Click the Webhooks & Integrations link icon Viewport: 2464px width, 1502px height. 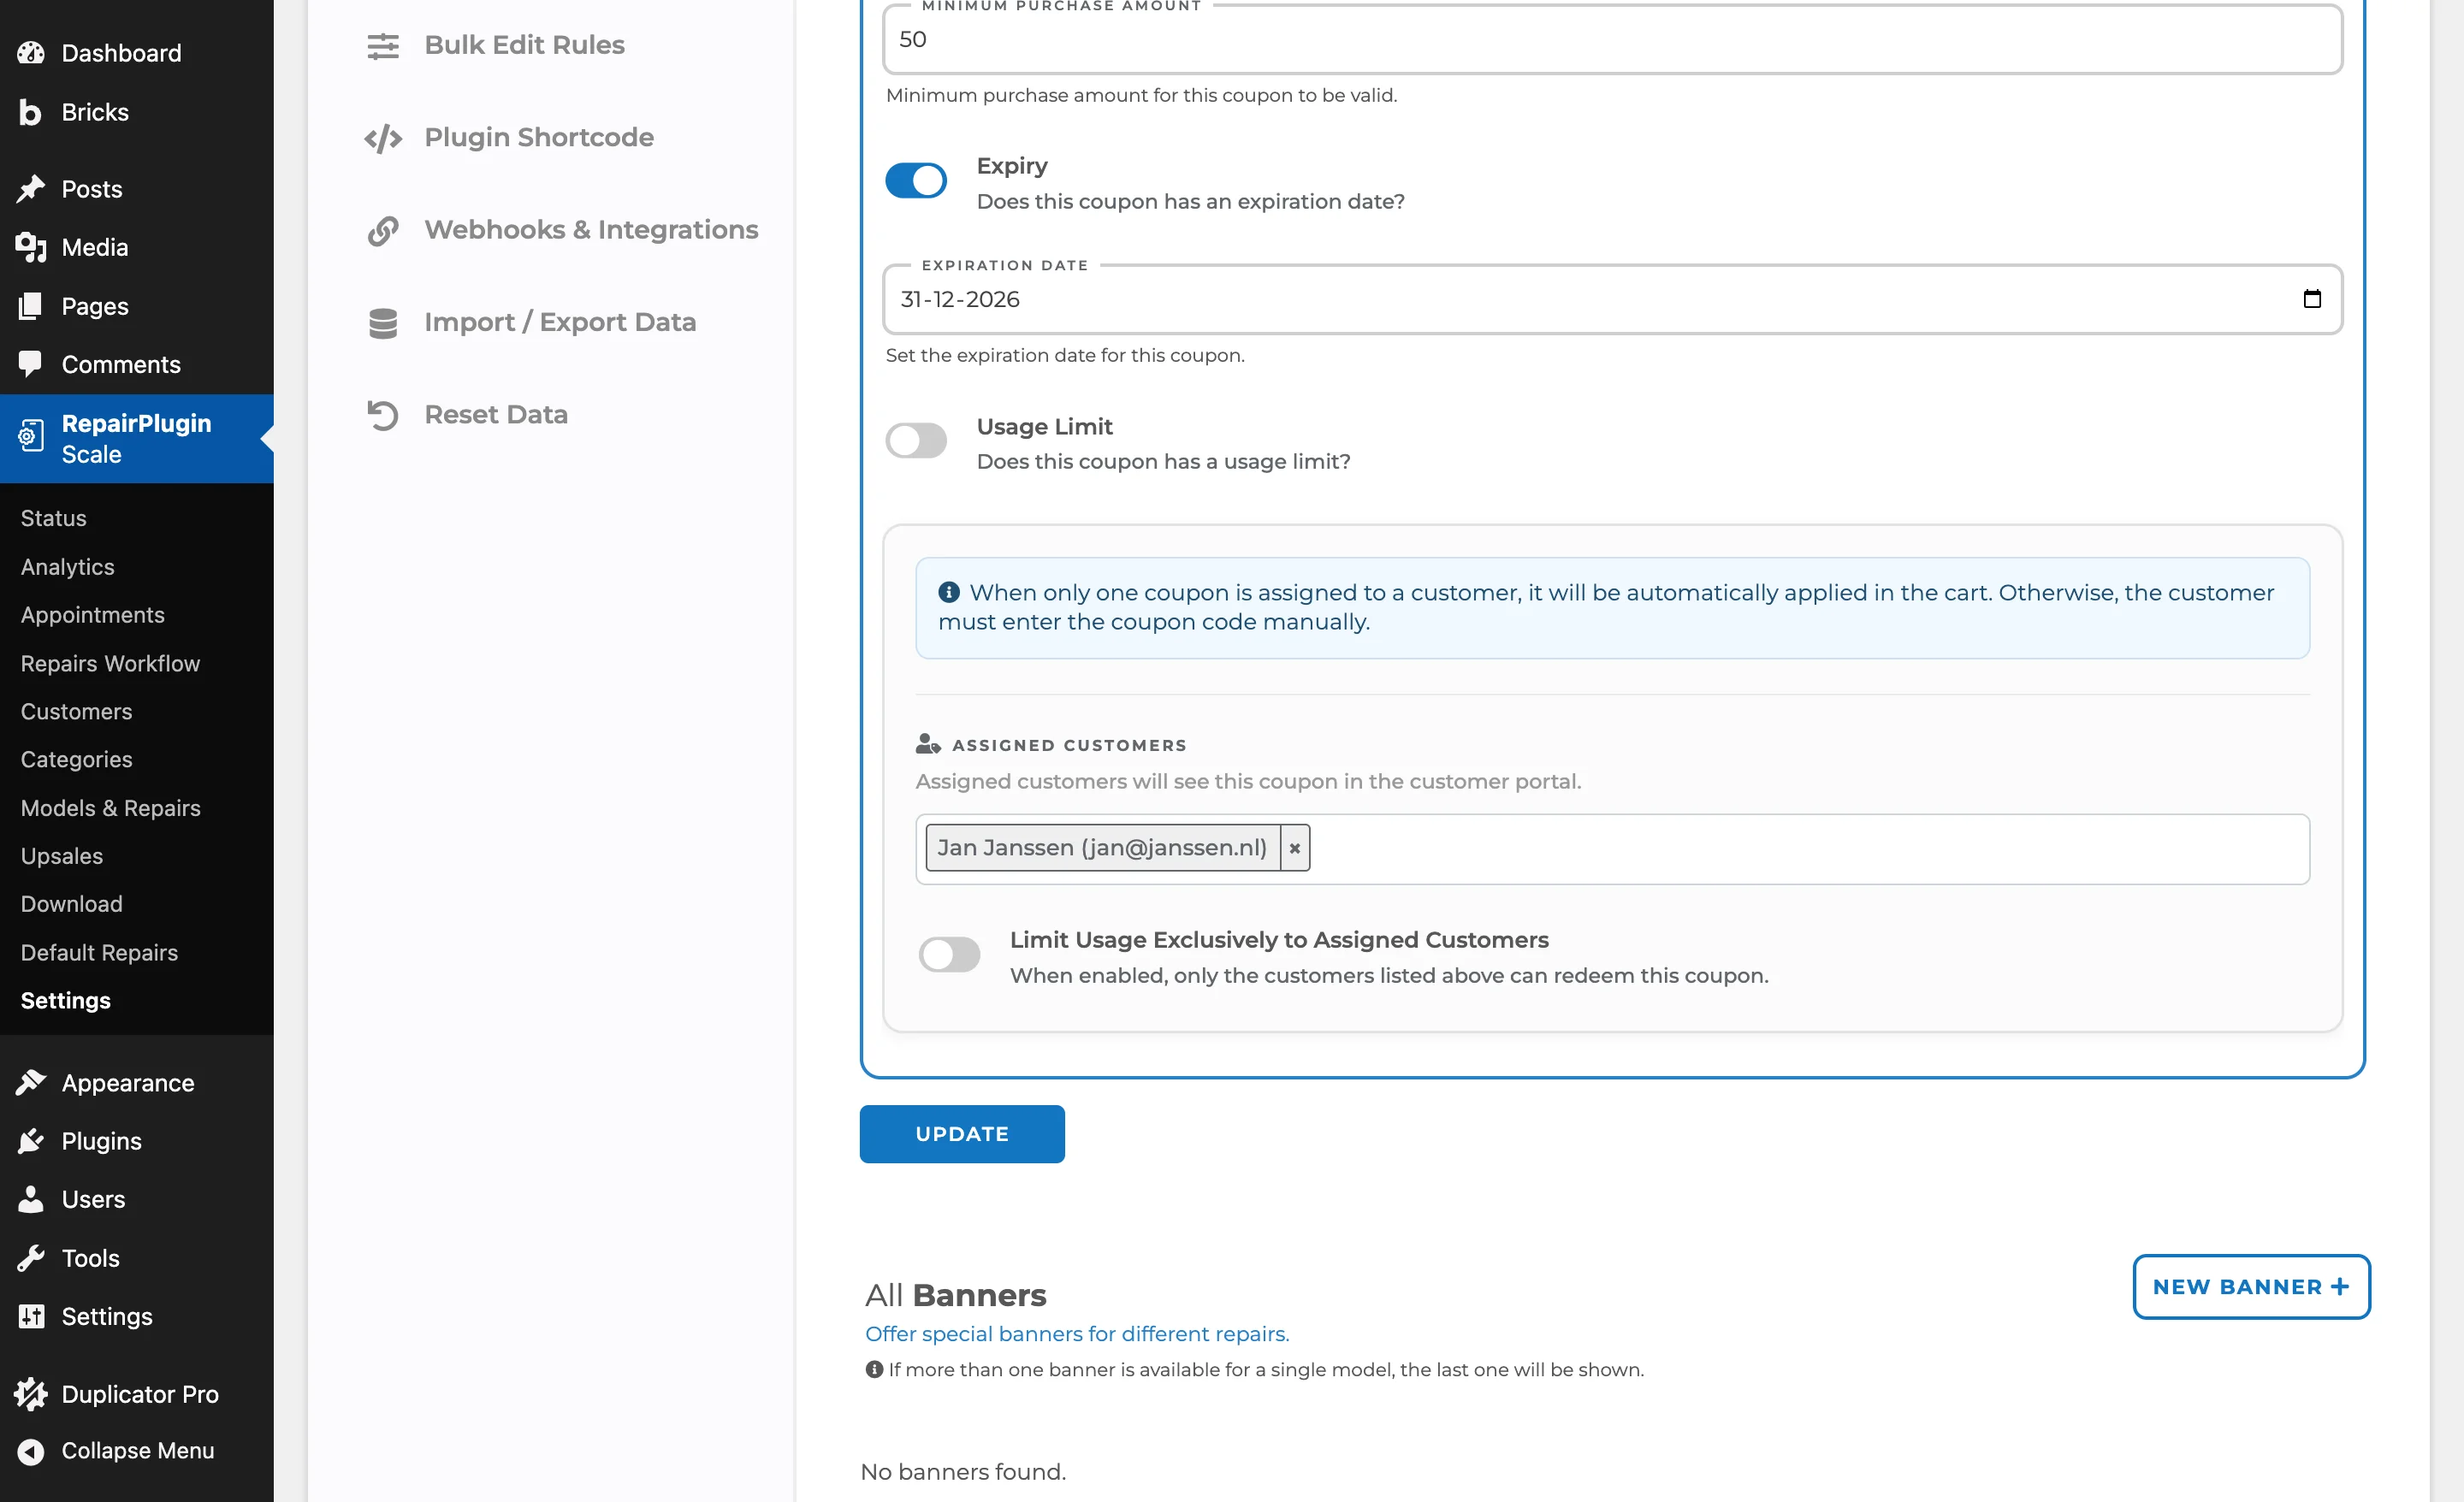[383, 231]
